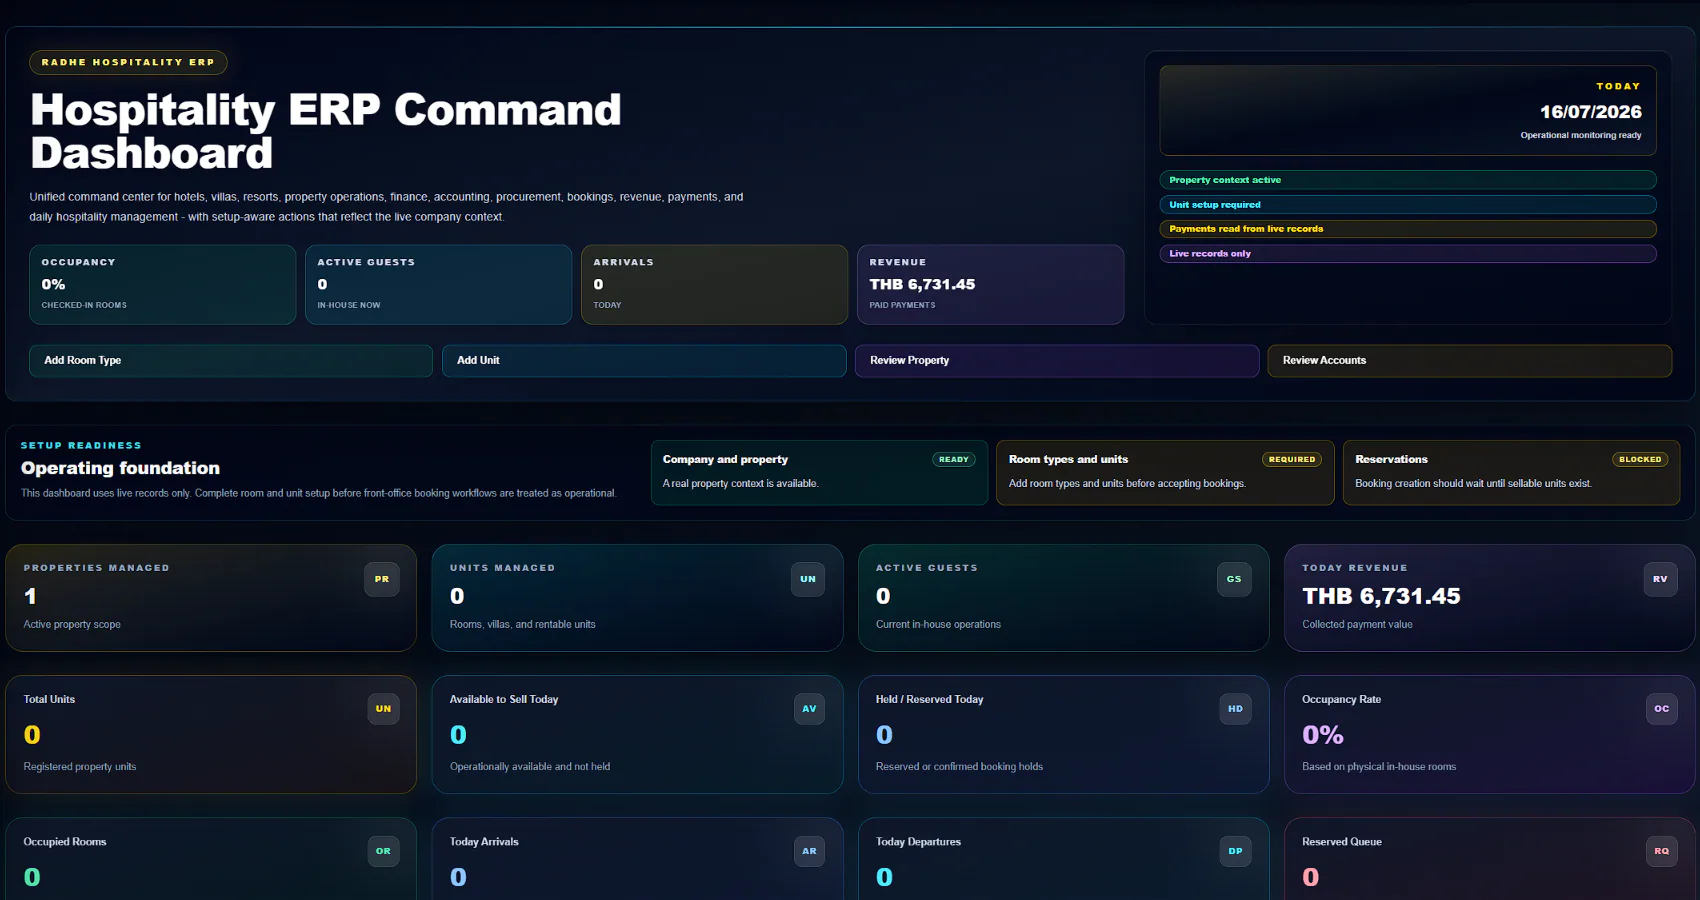The width and height of the screenshot is (1700, 900).
Task: Click the AR icon on Today Arrivals card
Action: (809, 851)
